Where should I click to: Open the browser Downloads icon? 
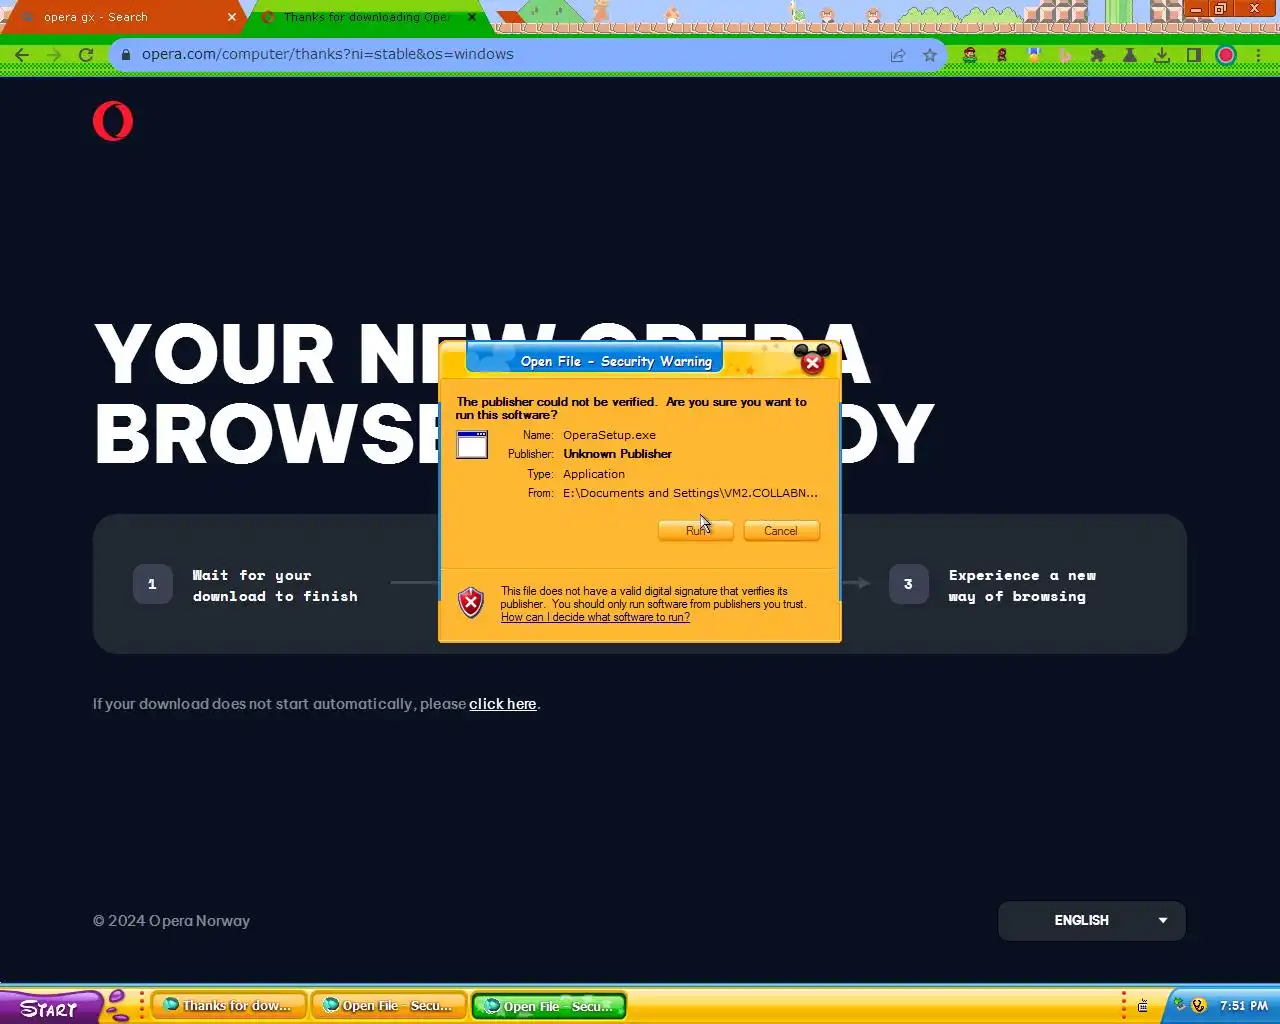1162,55
